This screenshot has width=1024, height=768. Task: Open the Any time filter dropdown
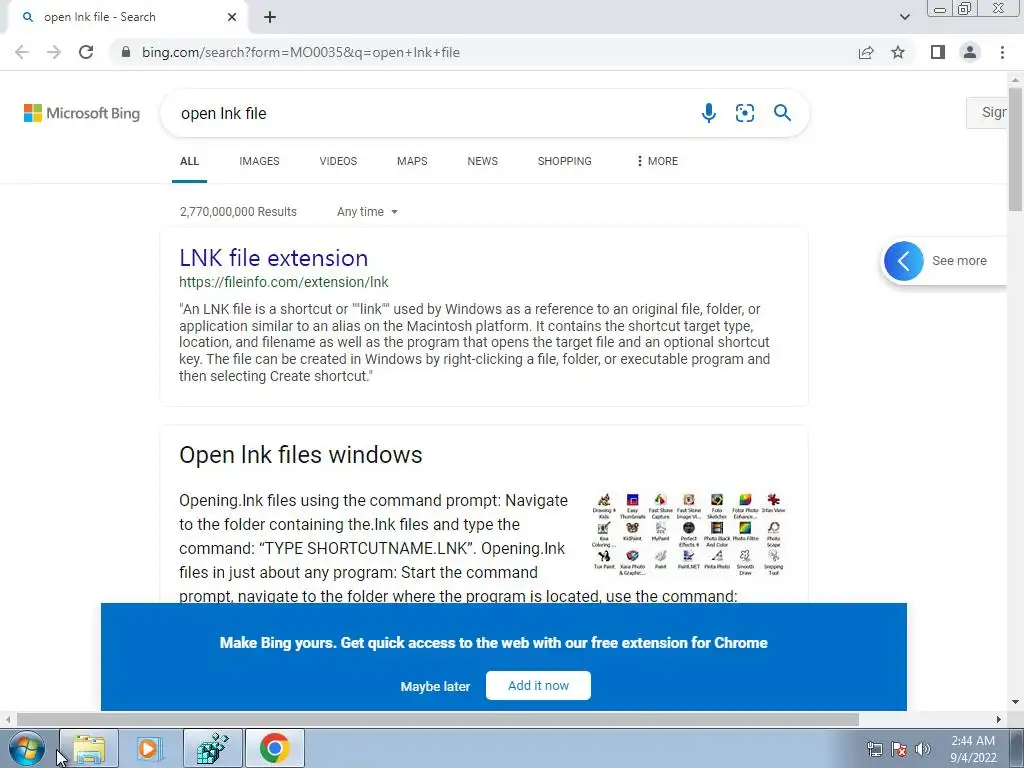367,212
